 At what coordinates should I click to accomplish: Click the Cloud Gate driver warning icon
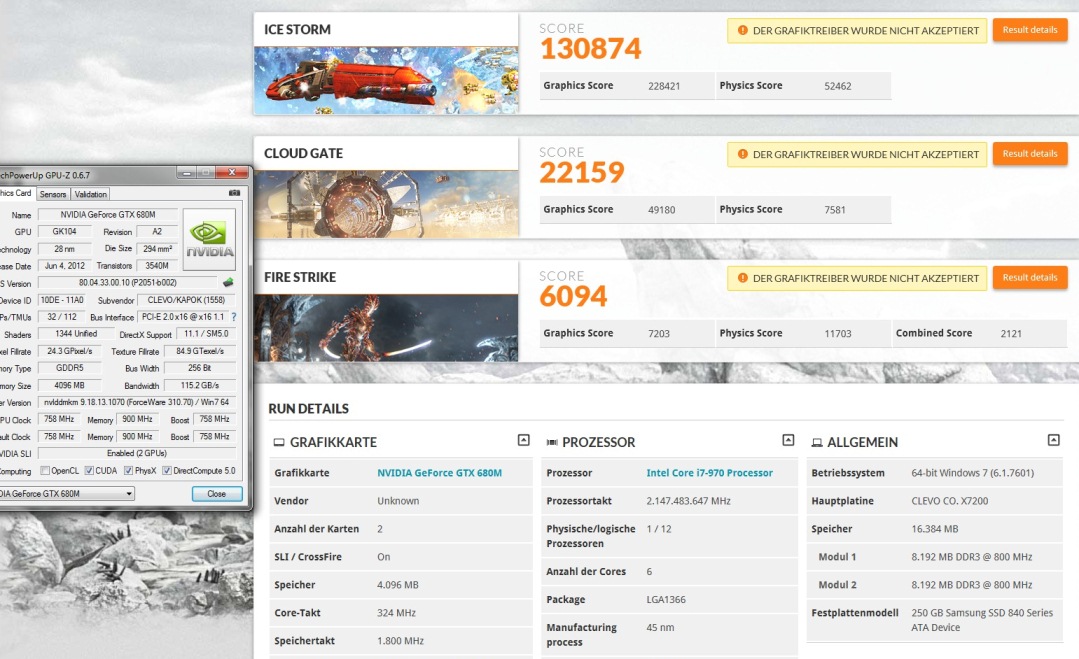tap(743, 154)
